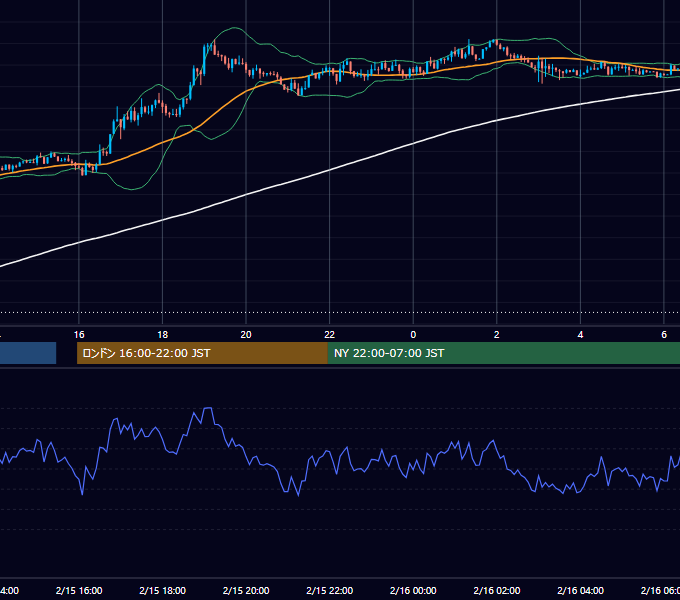The image size is (680, 600).
Task: Click the 16 hour label on the chart axis
Action: point(79,335)
